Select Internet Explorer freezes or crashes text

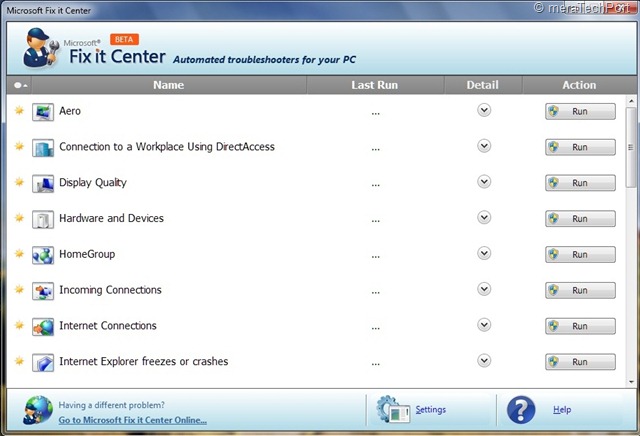point(144,362)
